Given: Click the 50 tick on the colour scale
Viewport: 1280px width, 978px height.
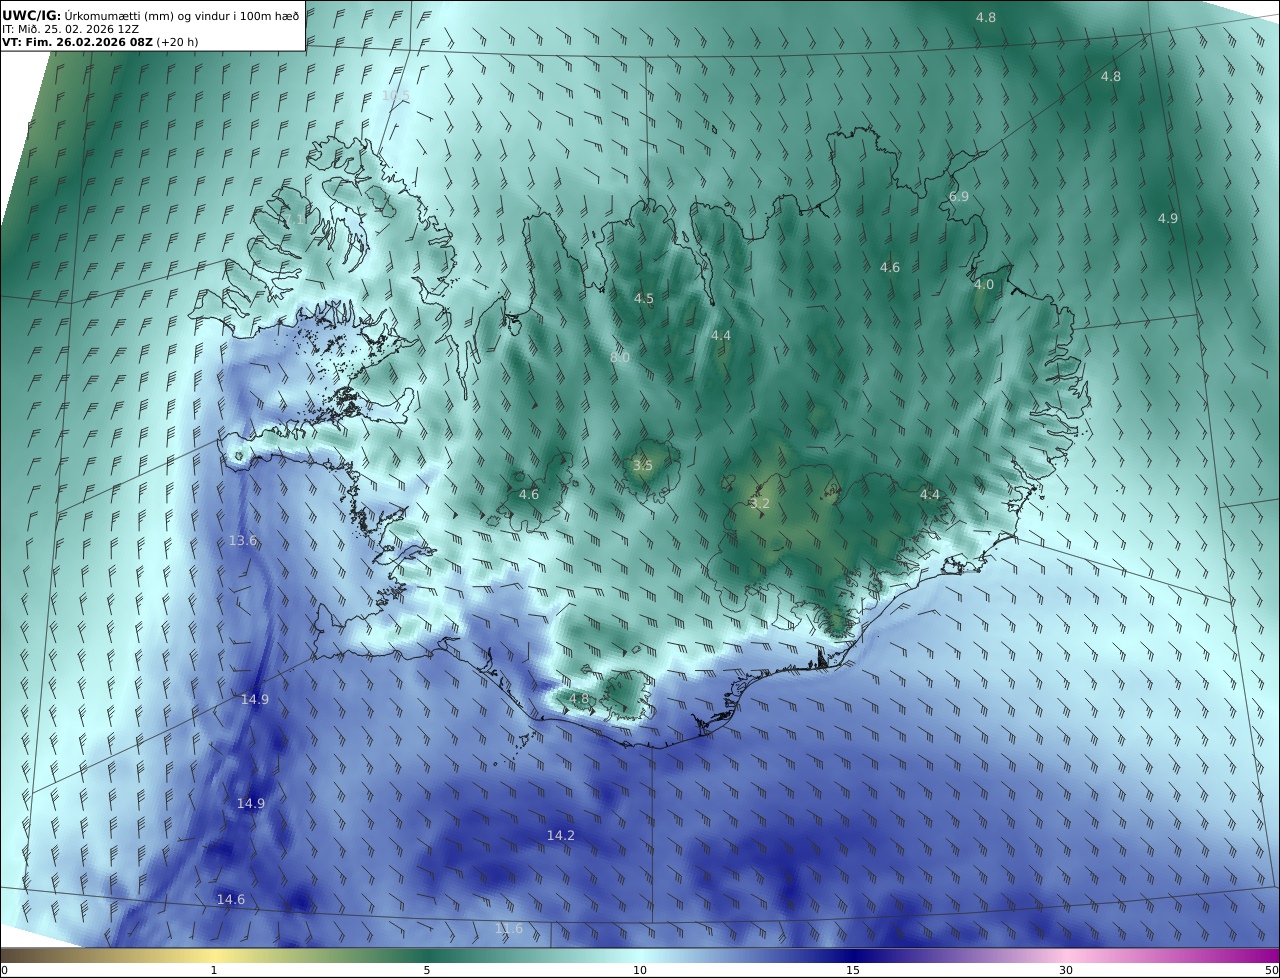Looking at the screenshot, I should 1271,970.
